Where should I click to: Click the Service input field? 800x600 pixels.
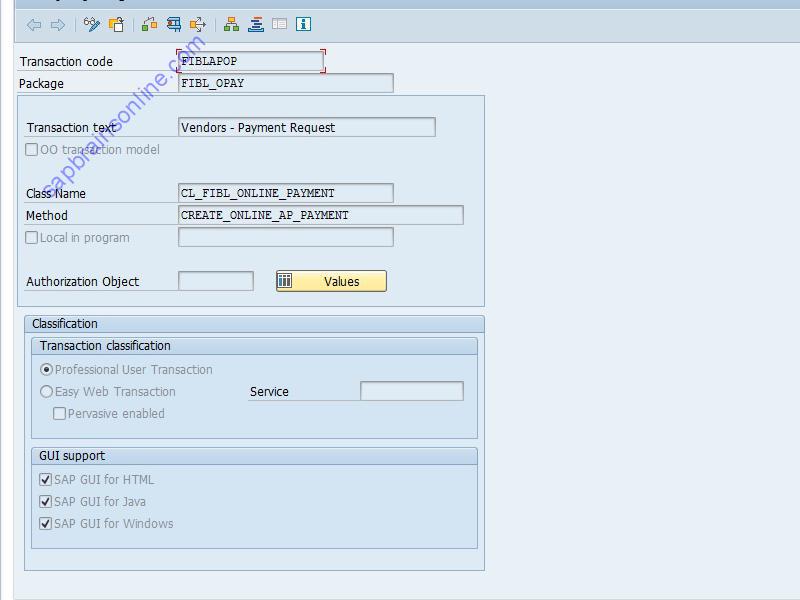coord(412,391)
